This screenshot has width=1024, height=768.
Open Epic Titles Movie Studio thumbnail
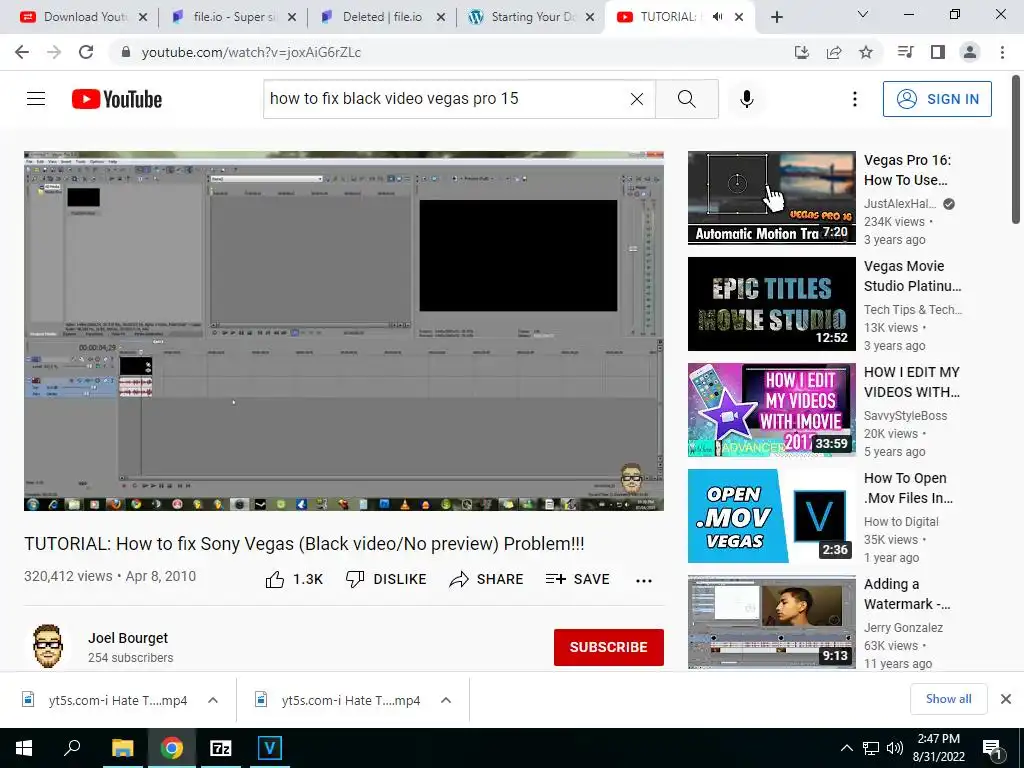771,304
